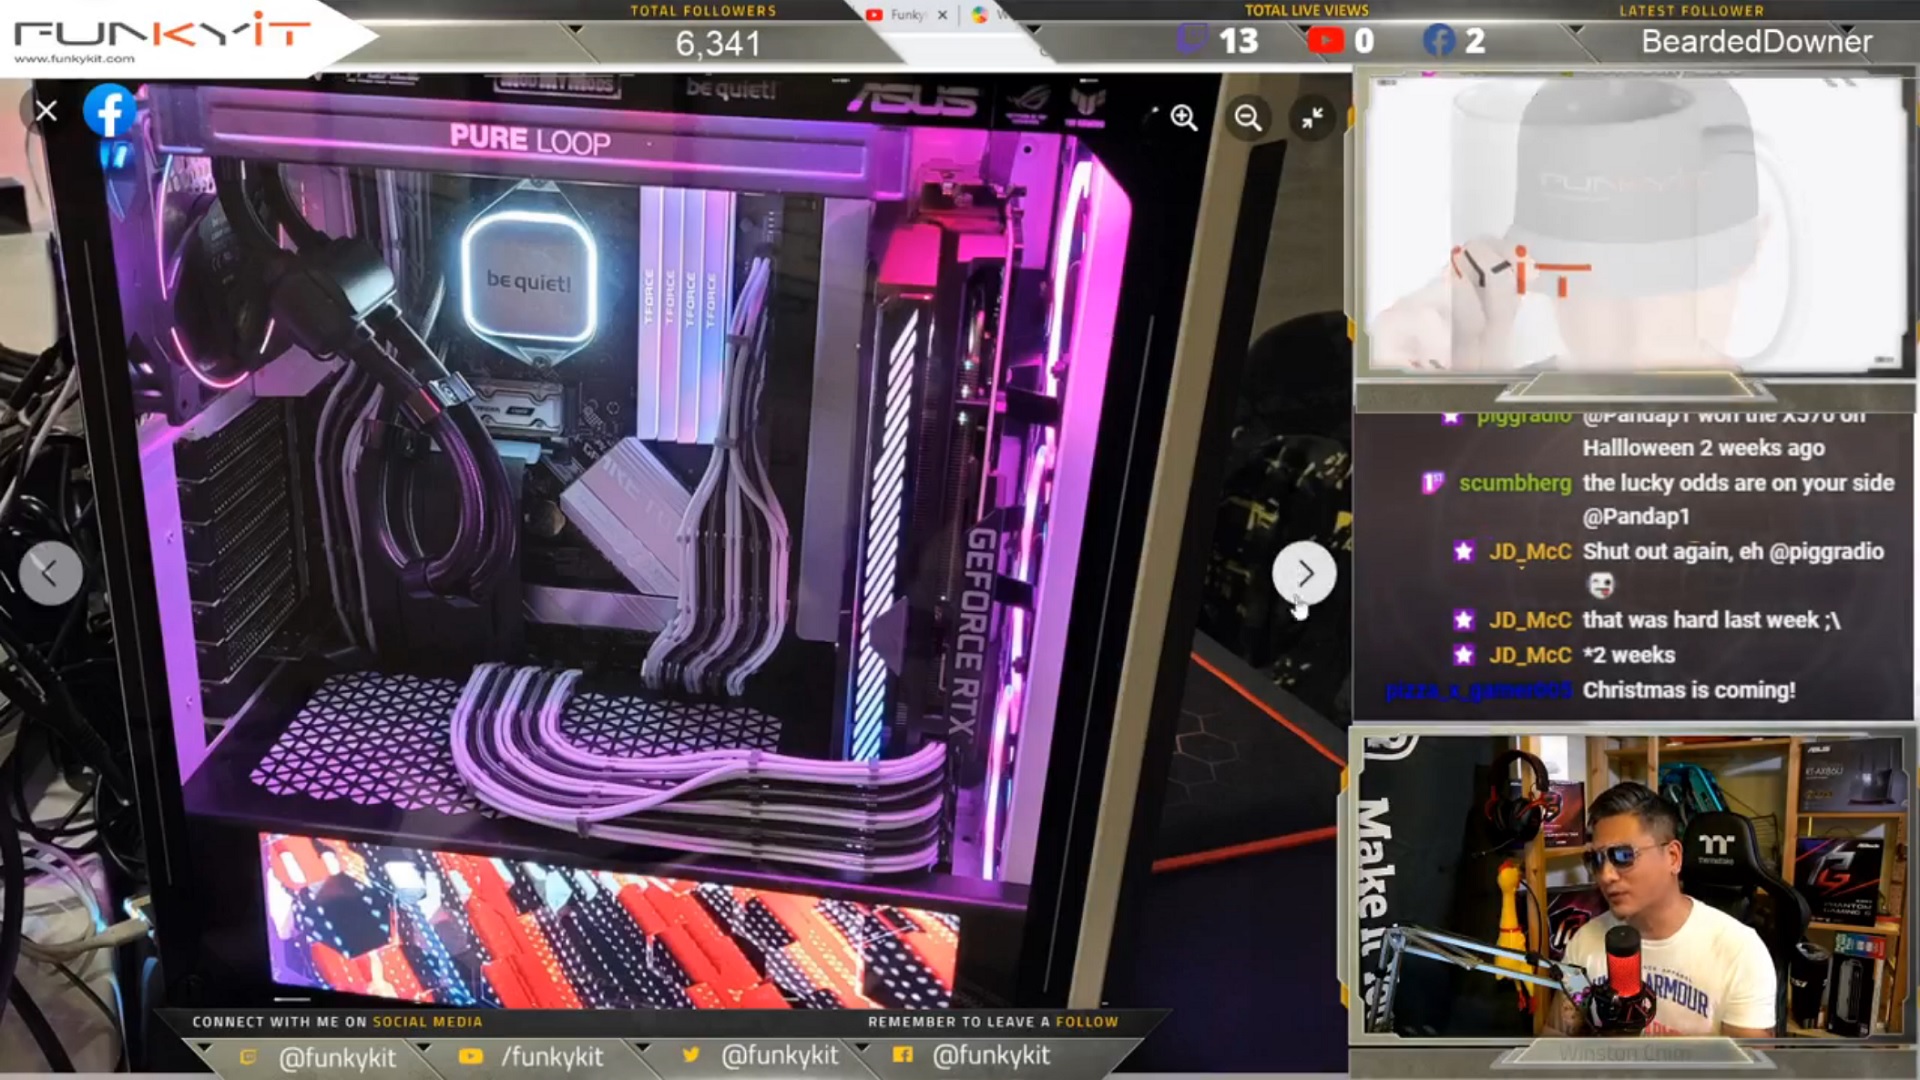Click 'Christmas is coming!' chat message
Viewport: 1920px width, 1080px height.
(1689, 690)
